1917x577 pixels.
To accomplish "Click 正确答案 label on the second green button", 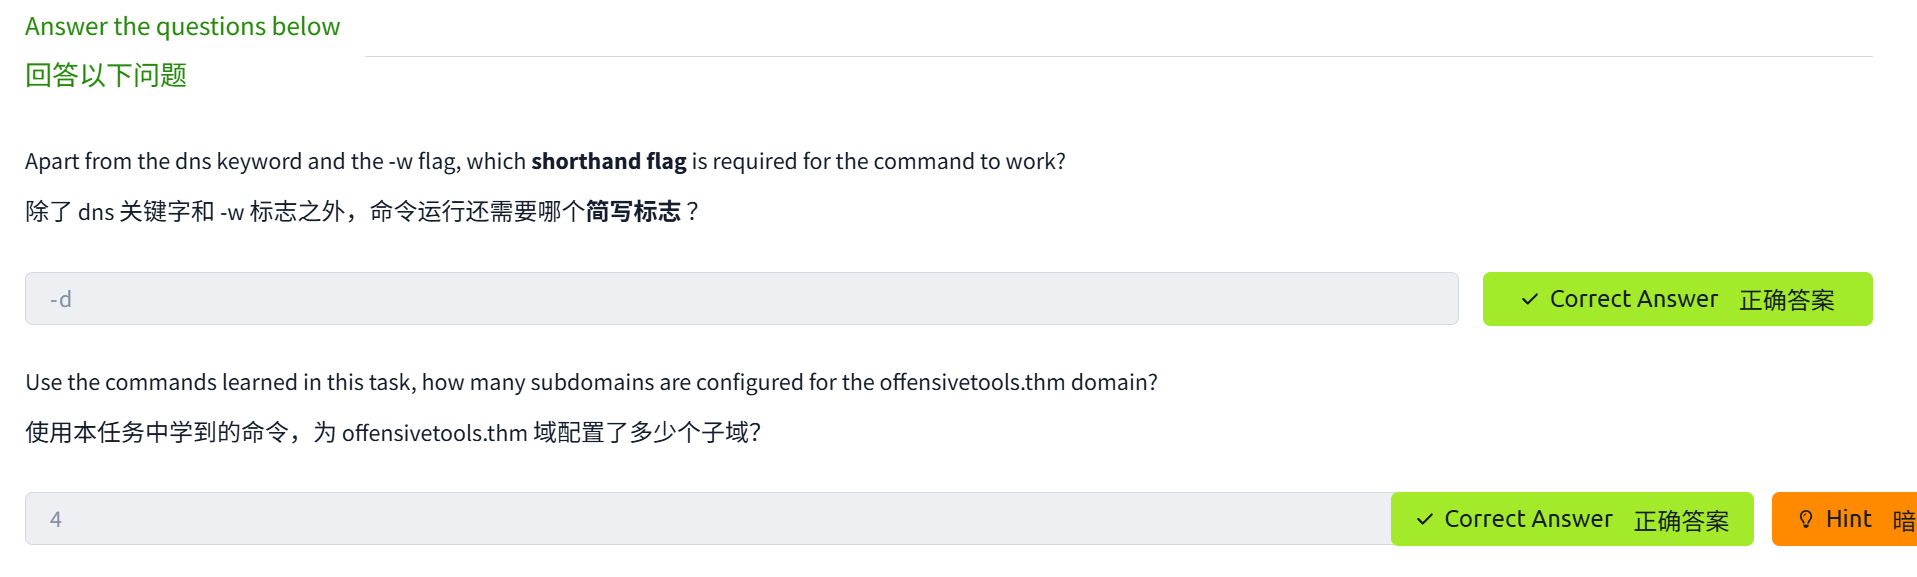I will click(1681, 520).
